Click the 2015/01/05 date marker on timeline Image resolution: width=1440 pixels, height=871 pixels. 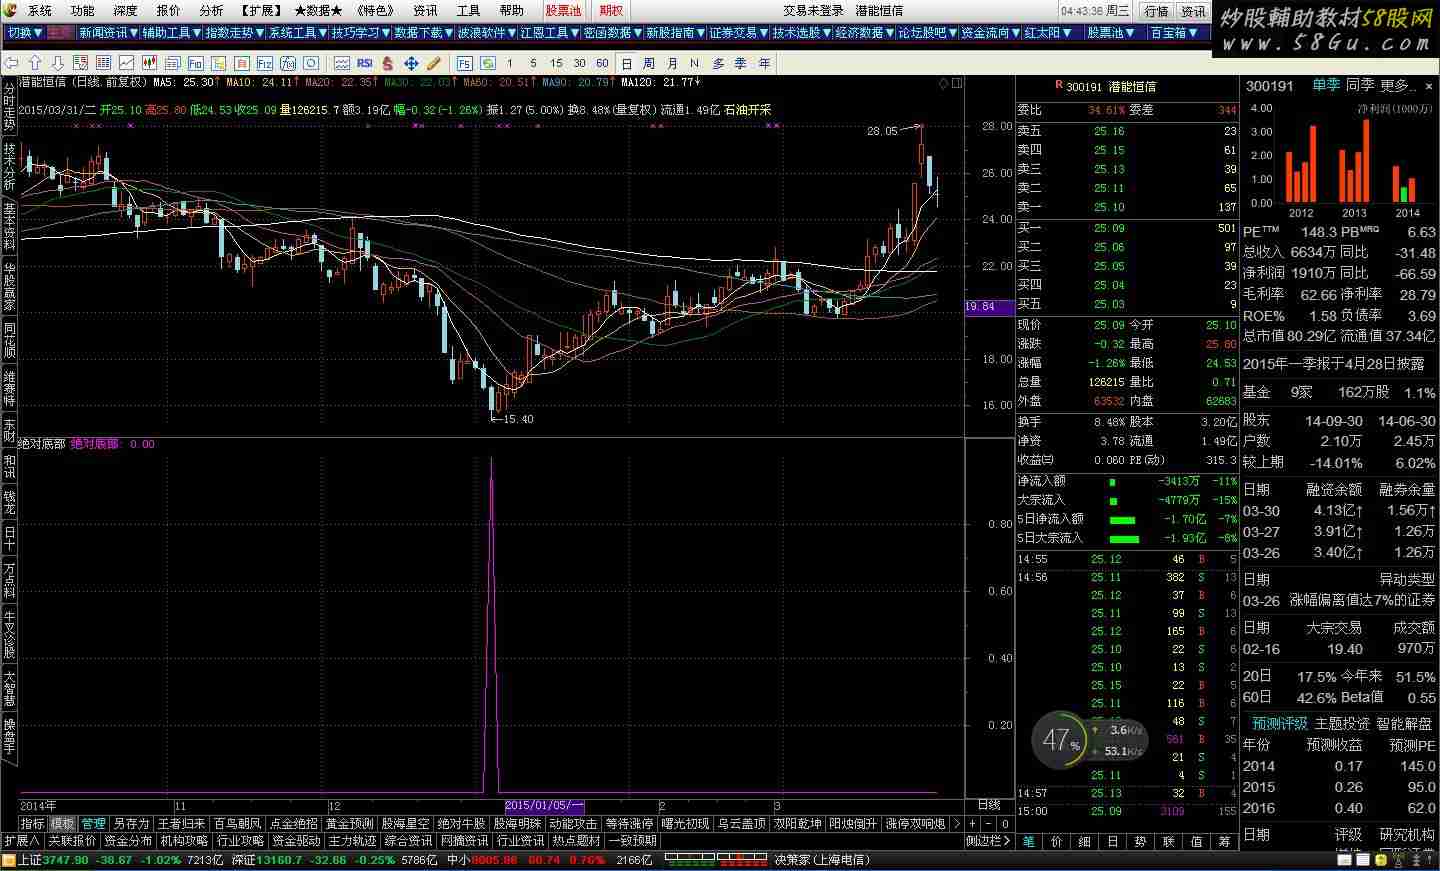coord(544,805)
